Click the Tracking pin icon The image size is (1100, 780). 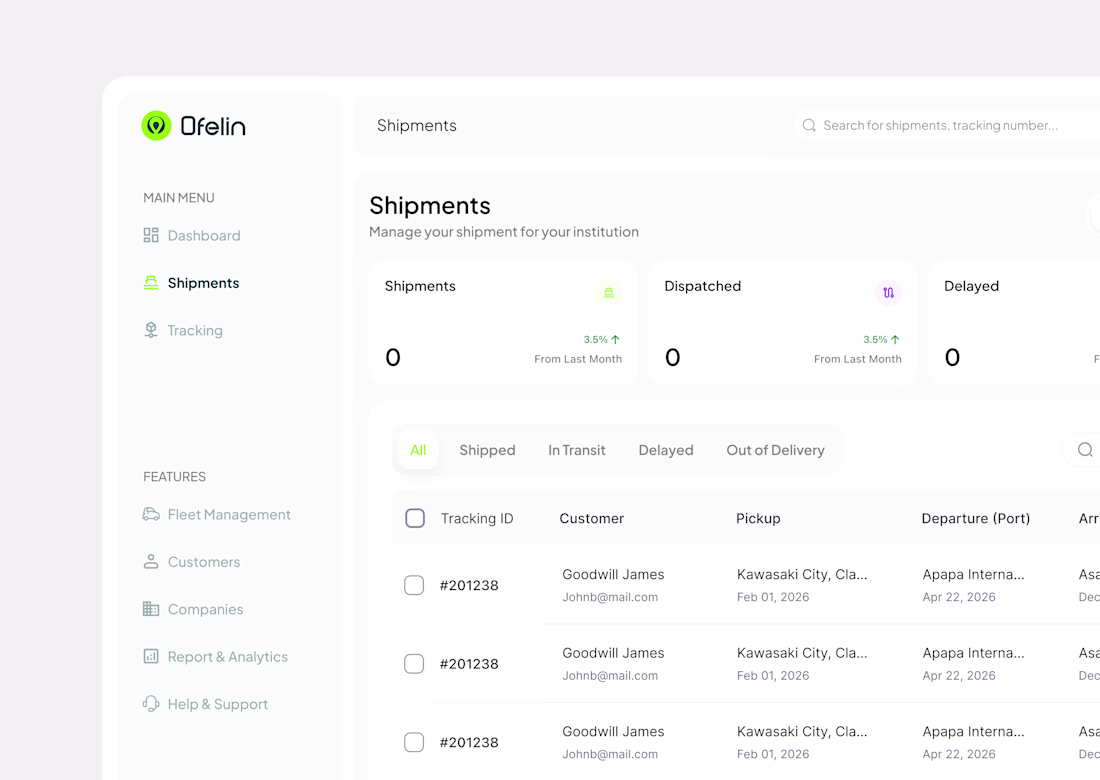point(151,330)
